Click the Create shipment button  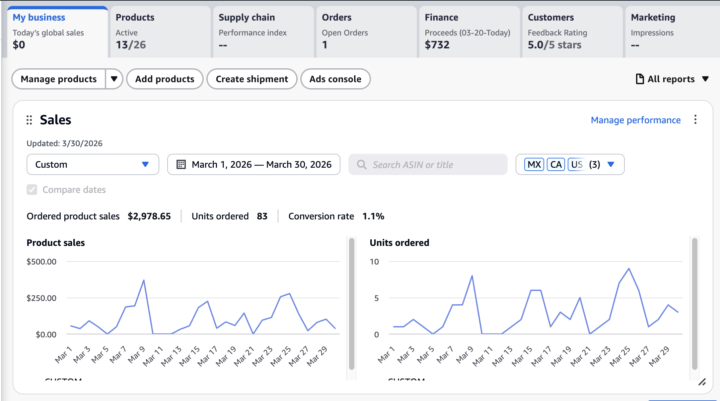[252, 79]
